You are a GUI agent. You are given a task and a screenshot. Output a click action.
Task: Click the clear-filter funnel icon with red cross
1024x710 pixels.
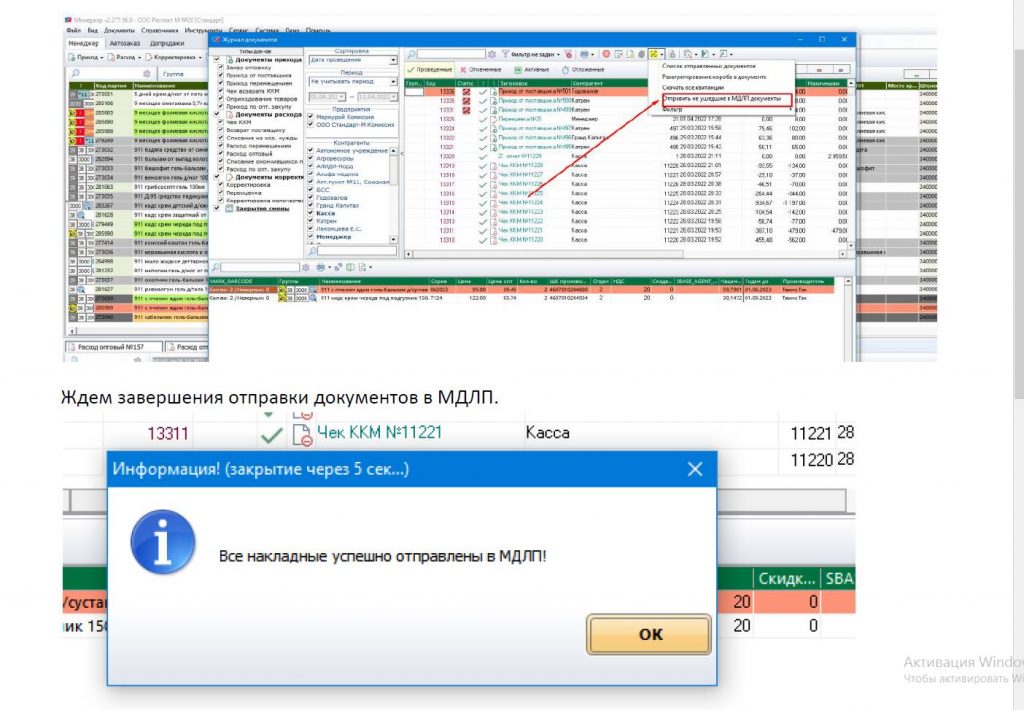coord(568,53)
